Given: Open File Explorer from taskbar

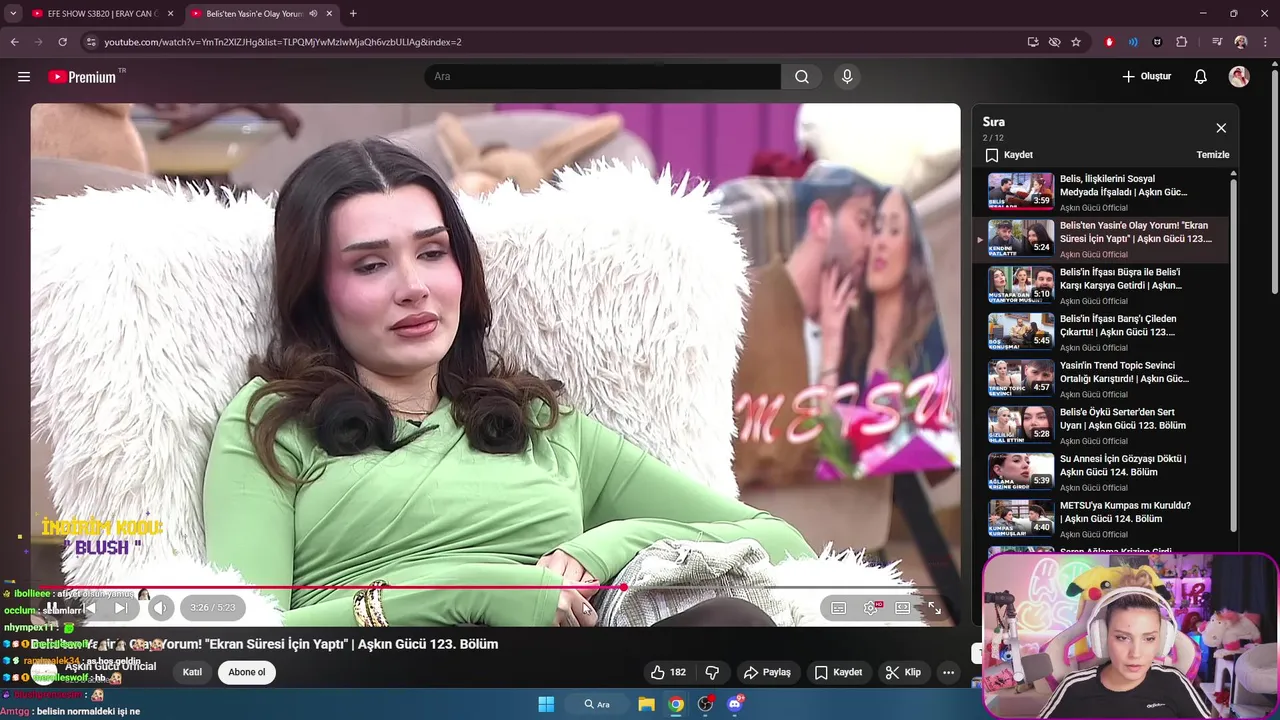Looking at the screenshot, I should pyautogui.click(x=647, y=704).
